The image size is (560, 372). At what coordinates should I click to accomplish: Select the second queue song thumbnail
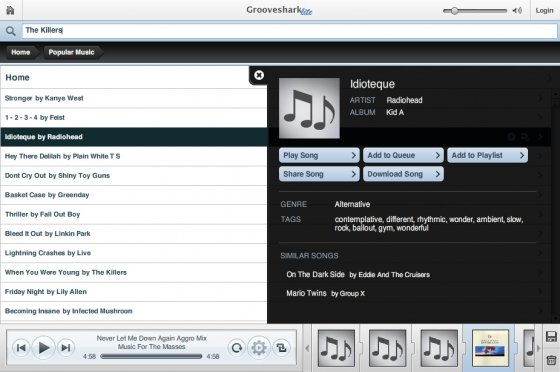click(388, 348)
